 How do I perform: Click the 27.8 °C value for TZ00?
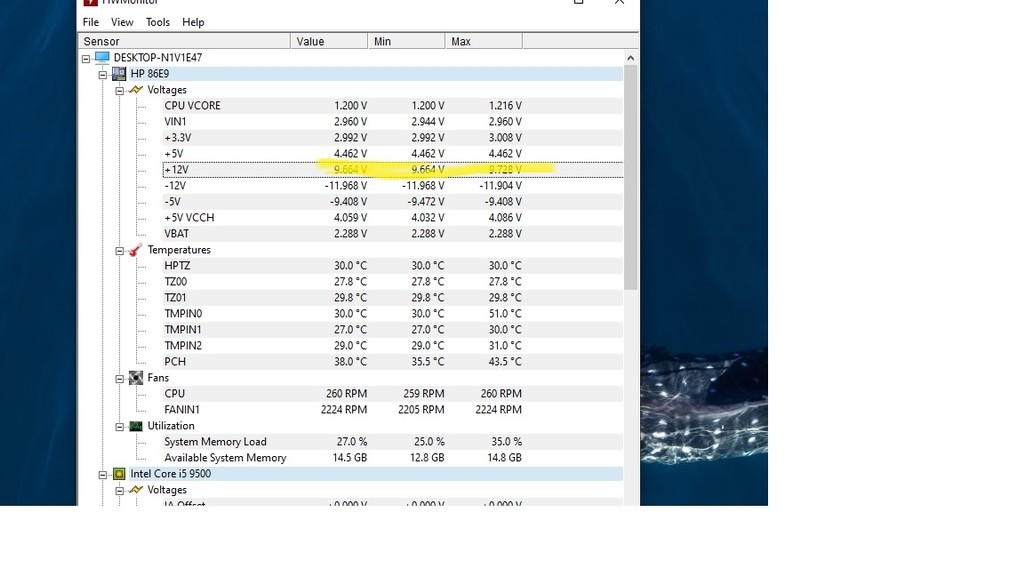point(351,281)
